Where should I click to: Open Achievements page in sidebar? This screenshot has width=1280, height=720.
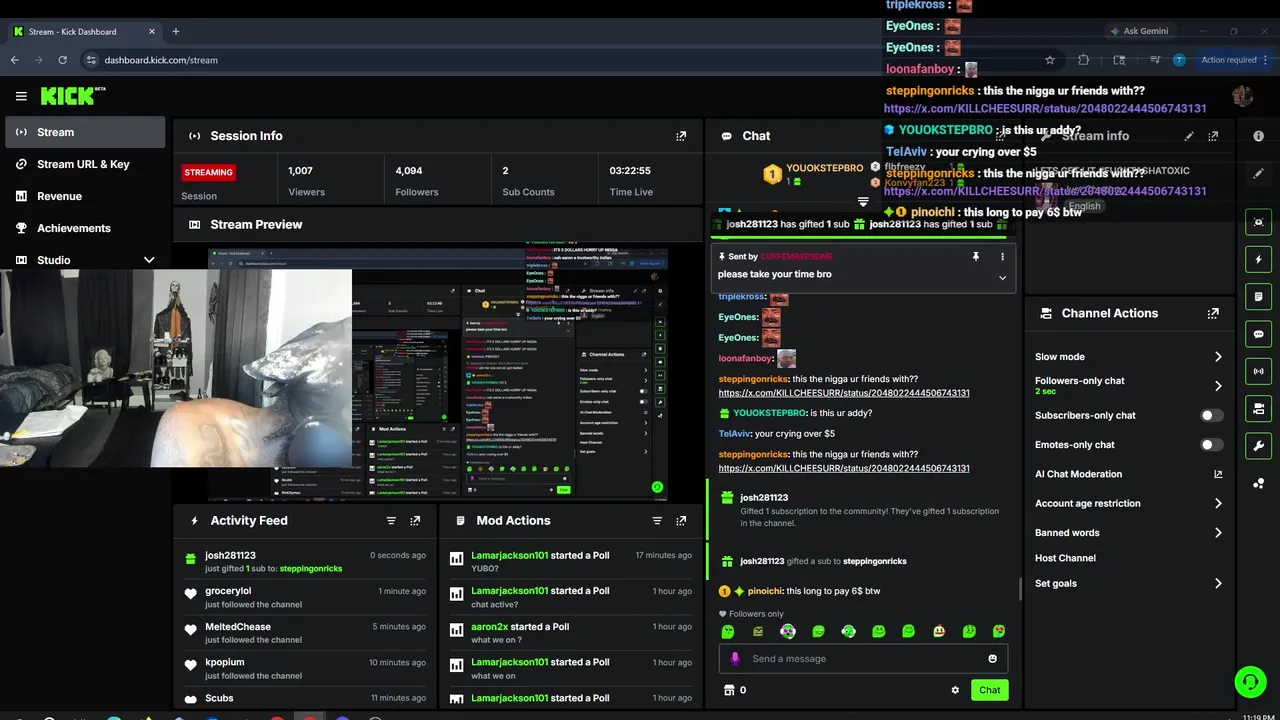(x=85, y=228)
